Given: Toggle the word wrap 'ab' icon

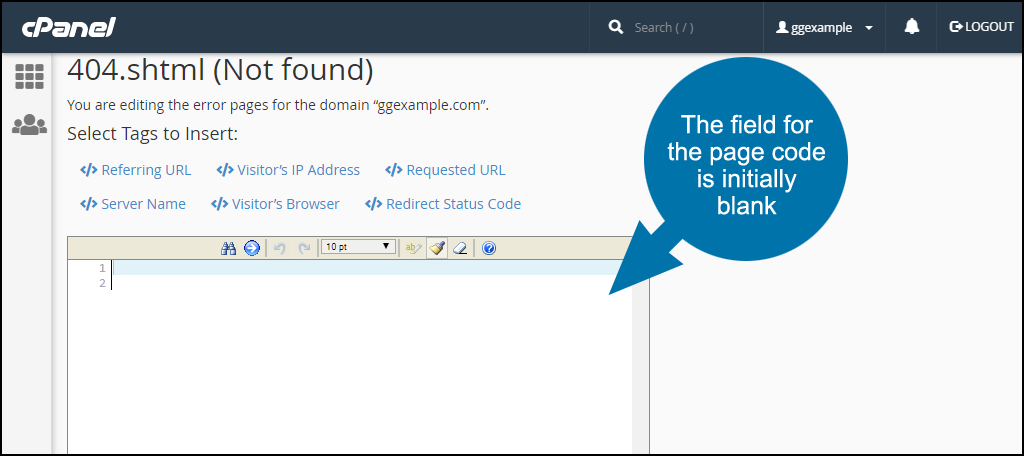Looking at the screenshot, I should coord(412,248).
